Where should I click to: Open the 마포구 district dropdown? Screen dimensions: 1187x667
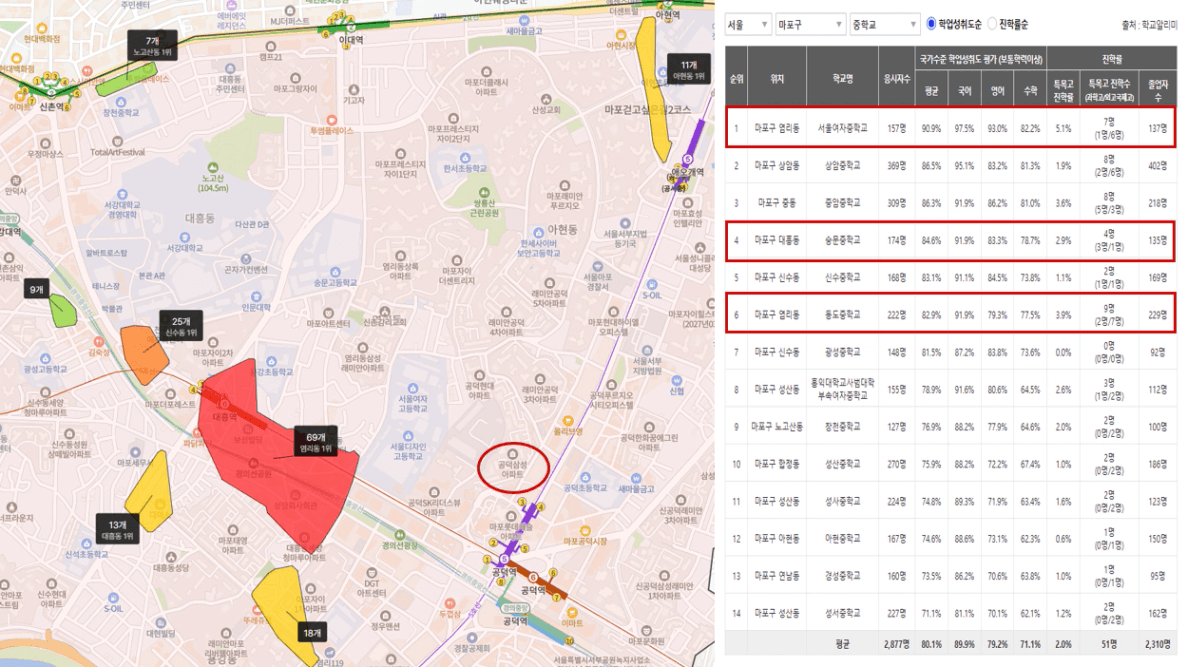pos(809,25)
